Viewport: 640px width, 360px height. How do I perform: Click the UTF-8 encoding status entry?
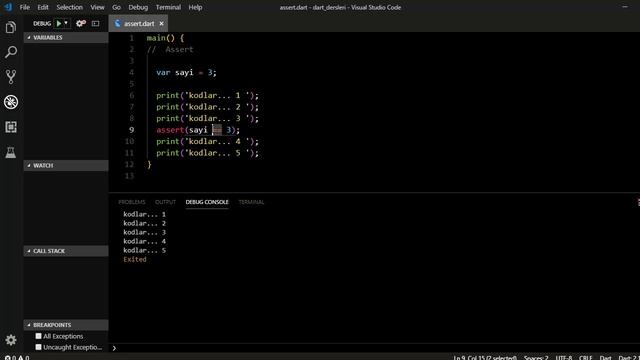pyautogui.click(x=564, y=358)
